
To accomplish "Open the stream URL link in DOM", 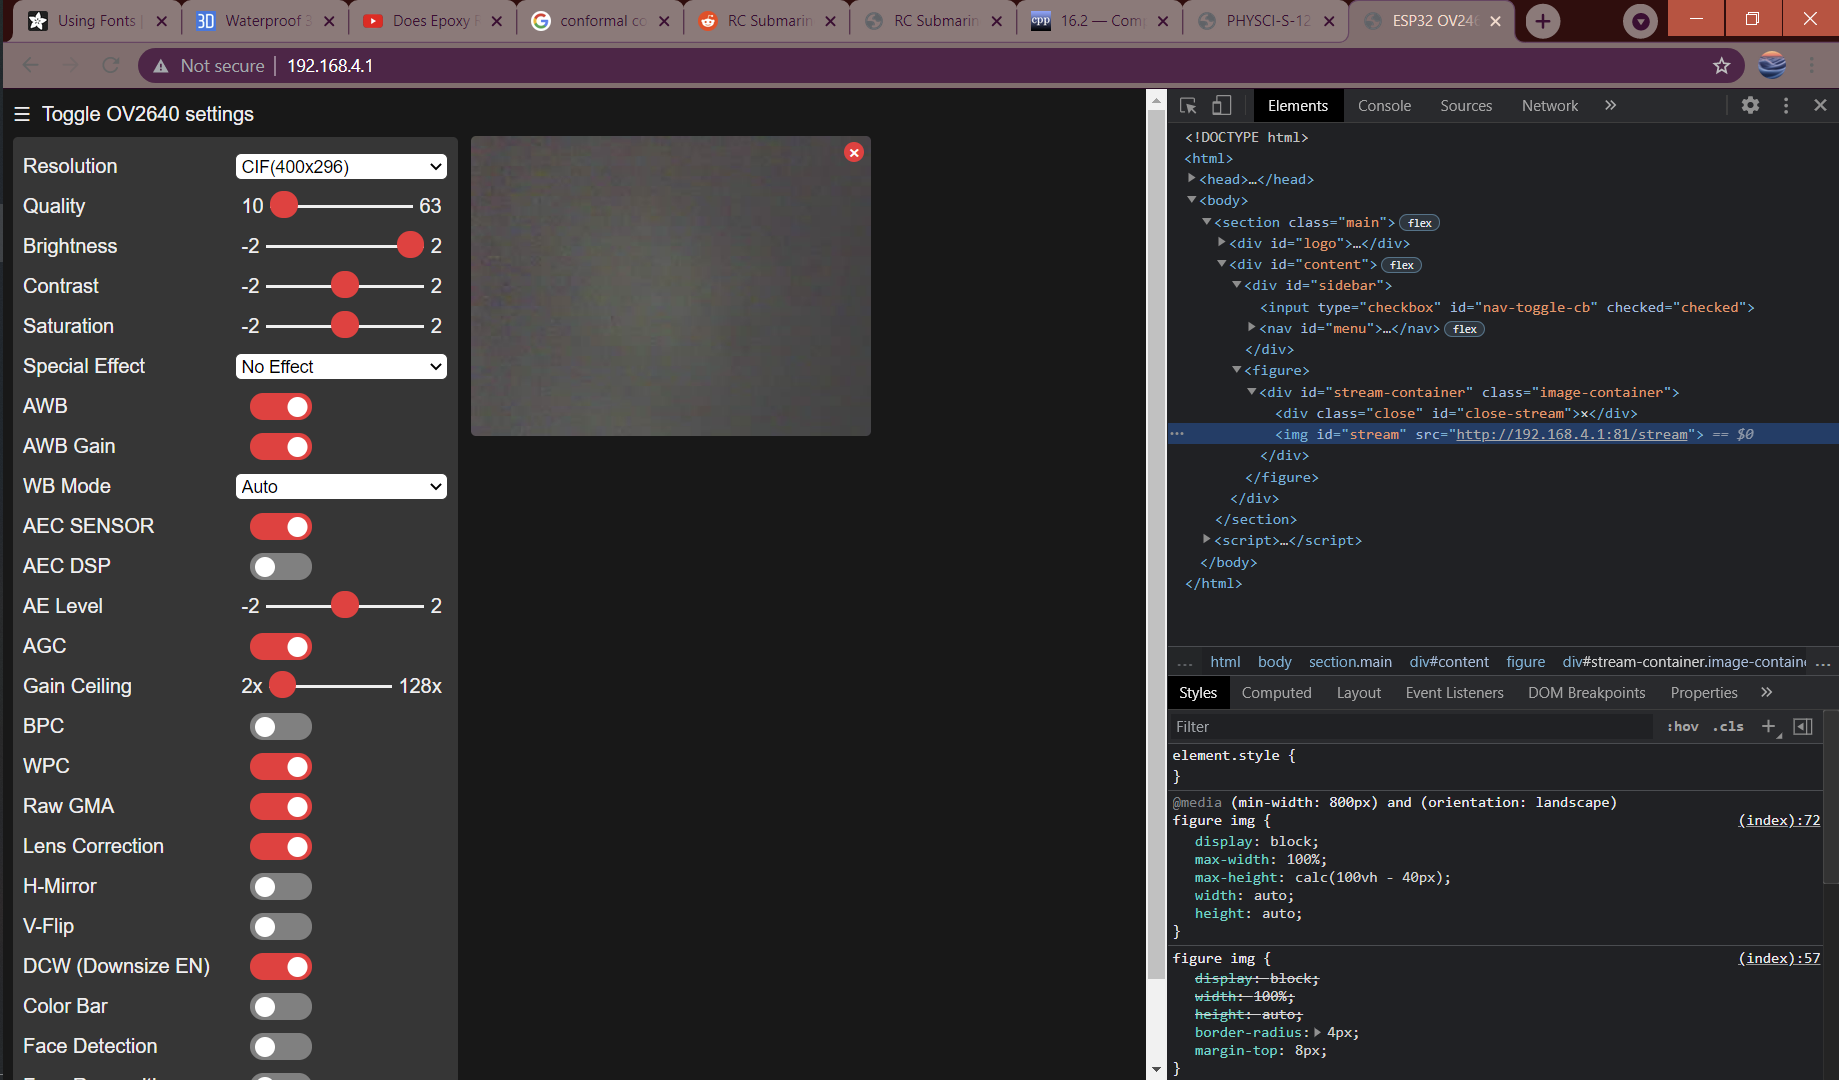I will click(1572, 434).
